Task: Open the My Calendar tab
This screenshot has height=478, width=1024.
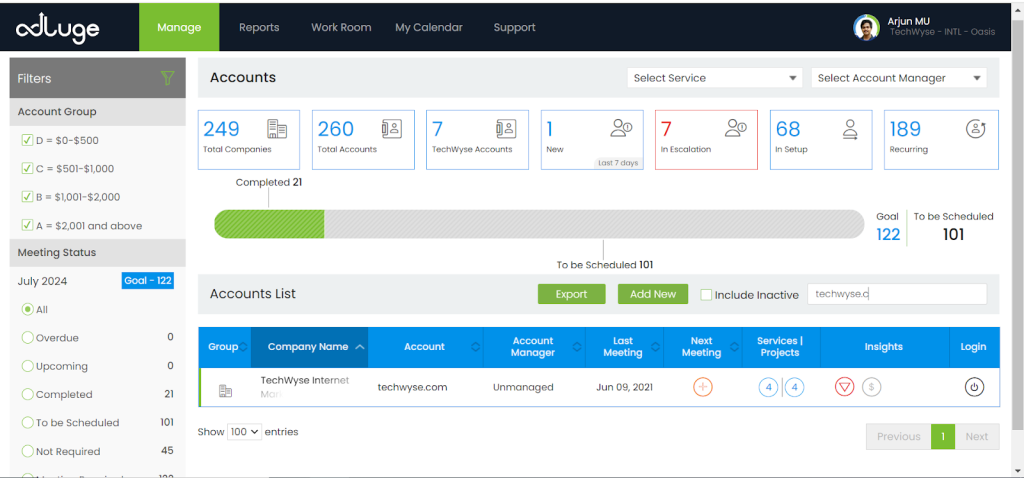Action: coord(430,28)
